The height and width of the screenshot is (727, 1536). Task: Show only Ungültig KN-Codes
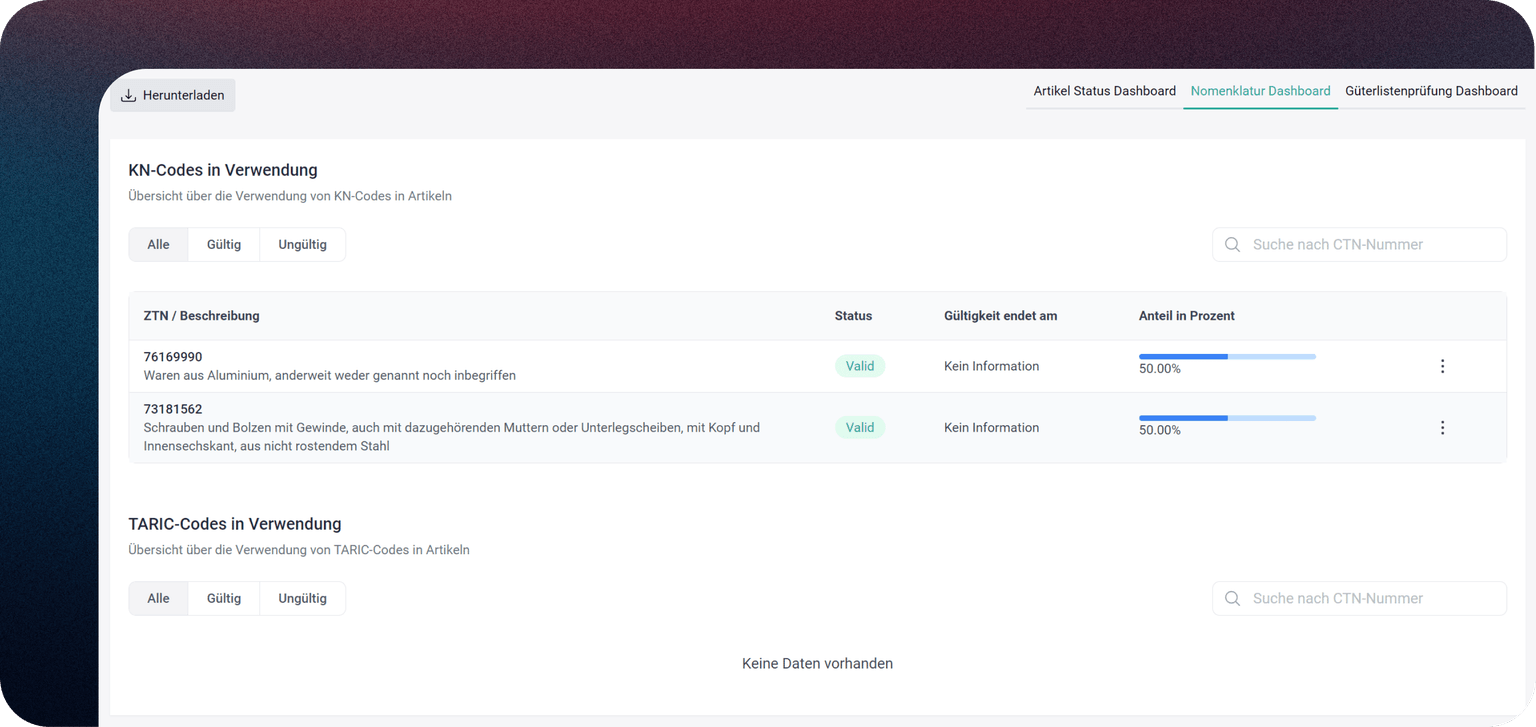point(302,244)
